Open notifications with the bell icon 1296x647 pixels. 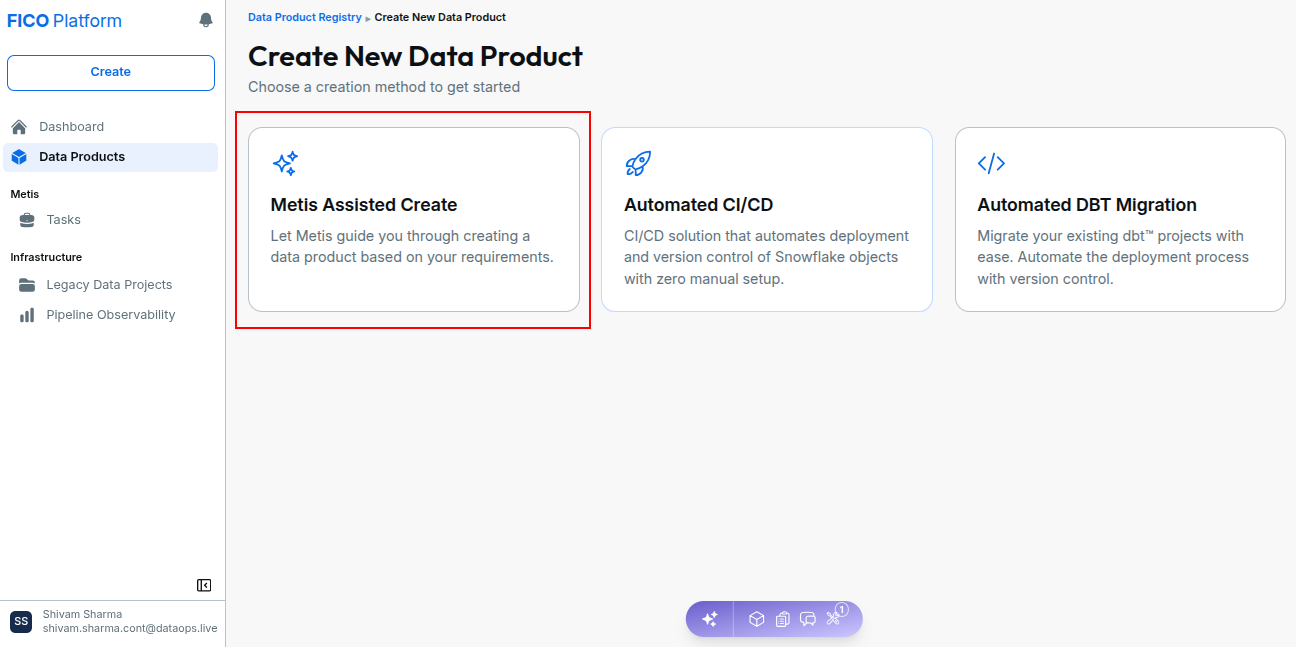(x=206, y=20)
